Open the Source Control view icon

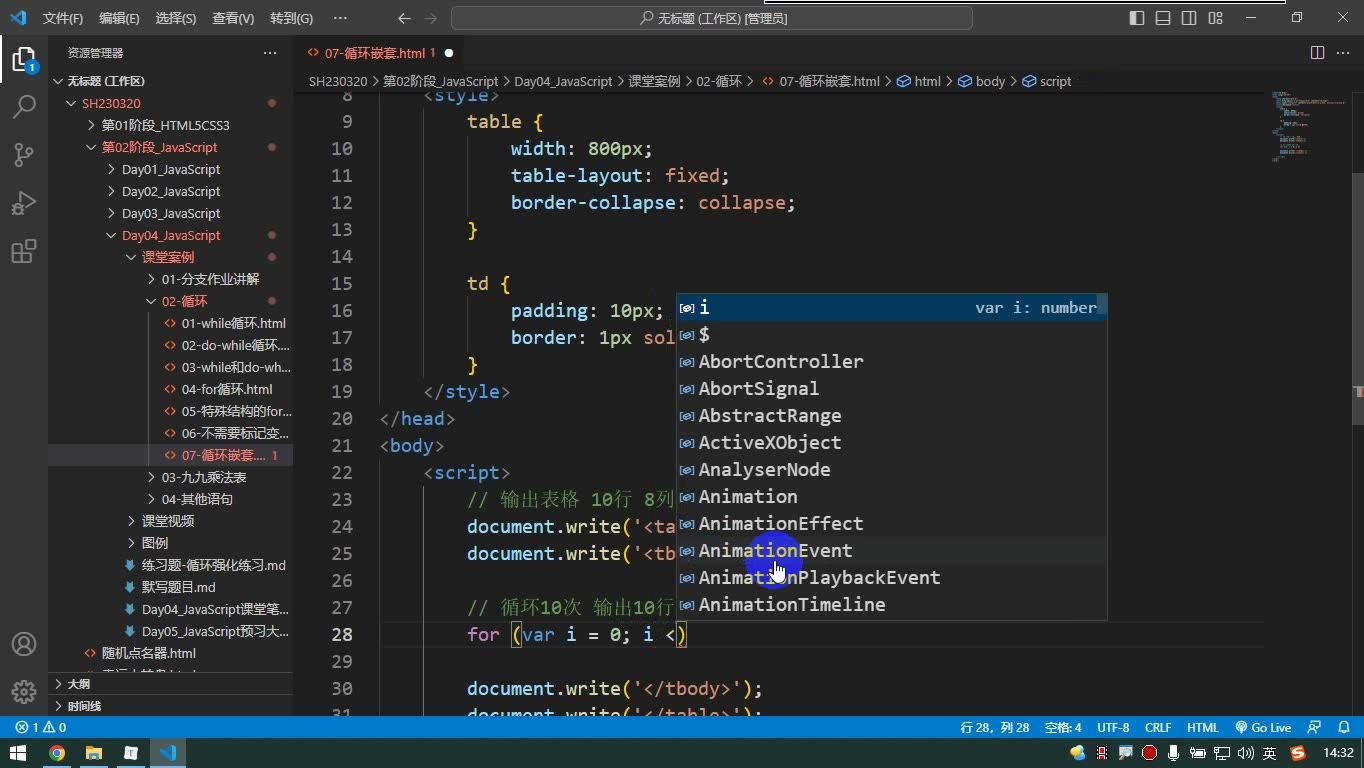coord(24,154)
